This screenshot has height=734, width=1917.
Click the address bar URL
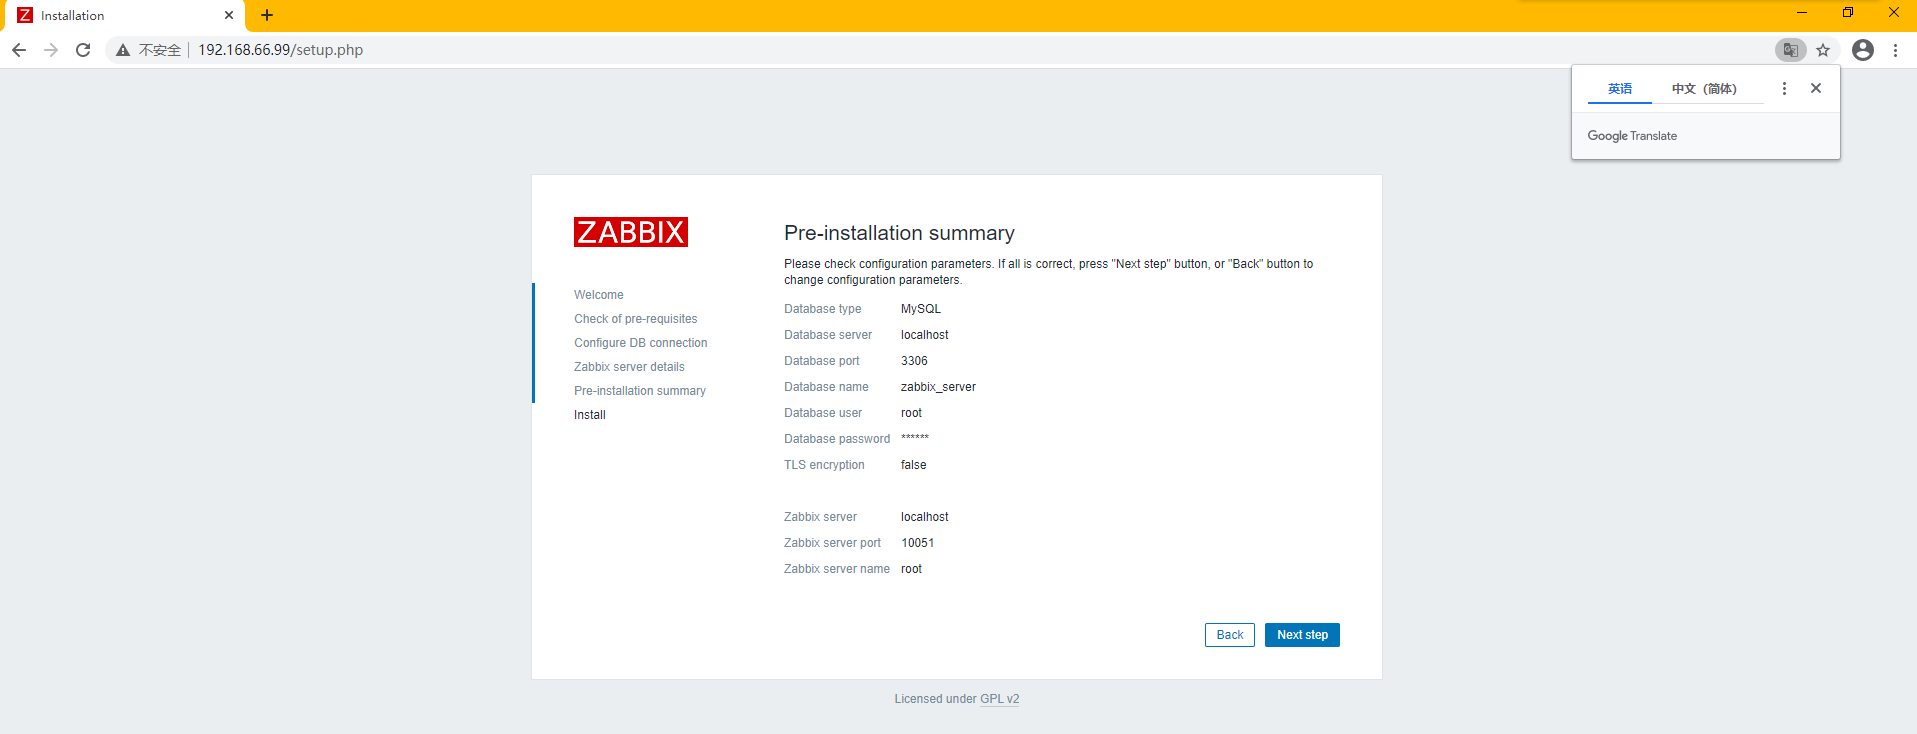point(281,50)
